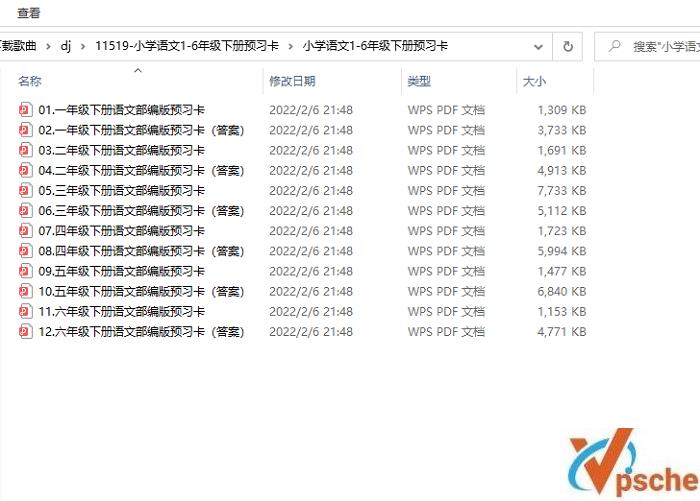Image resolution: width=700 pixels, height=501 pixels.
Task: Expand chevron before dj breadcrumb
Action: (x=48, y=46)
